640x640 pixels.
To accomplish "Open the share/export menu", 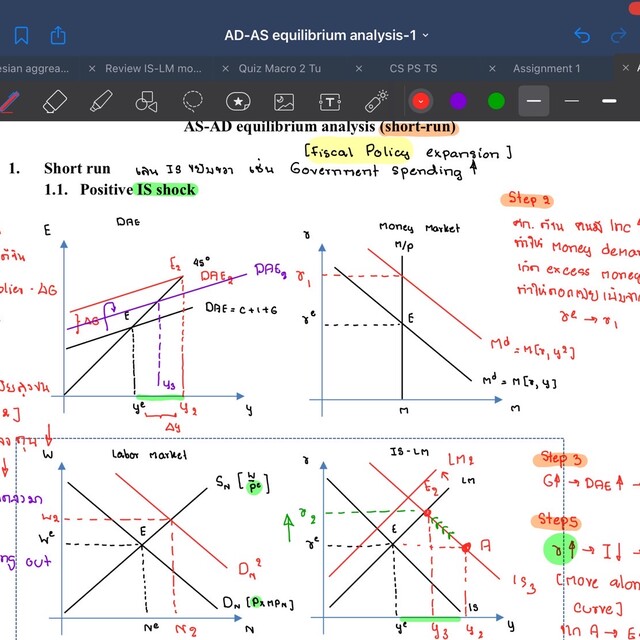I will click(58, 35).
